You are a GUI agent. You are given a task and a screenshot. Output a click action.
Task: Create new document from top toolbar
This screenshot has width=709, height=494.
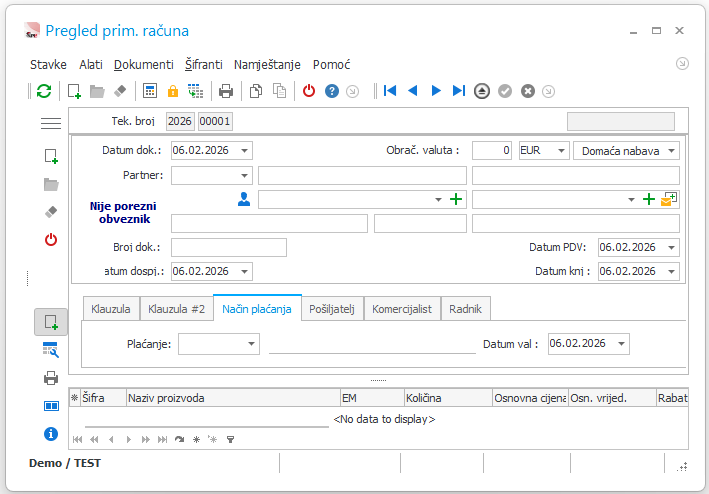click(x=74, y=91)
